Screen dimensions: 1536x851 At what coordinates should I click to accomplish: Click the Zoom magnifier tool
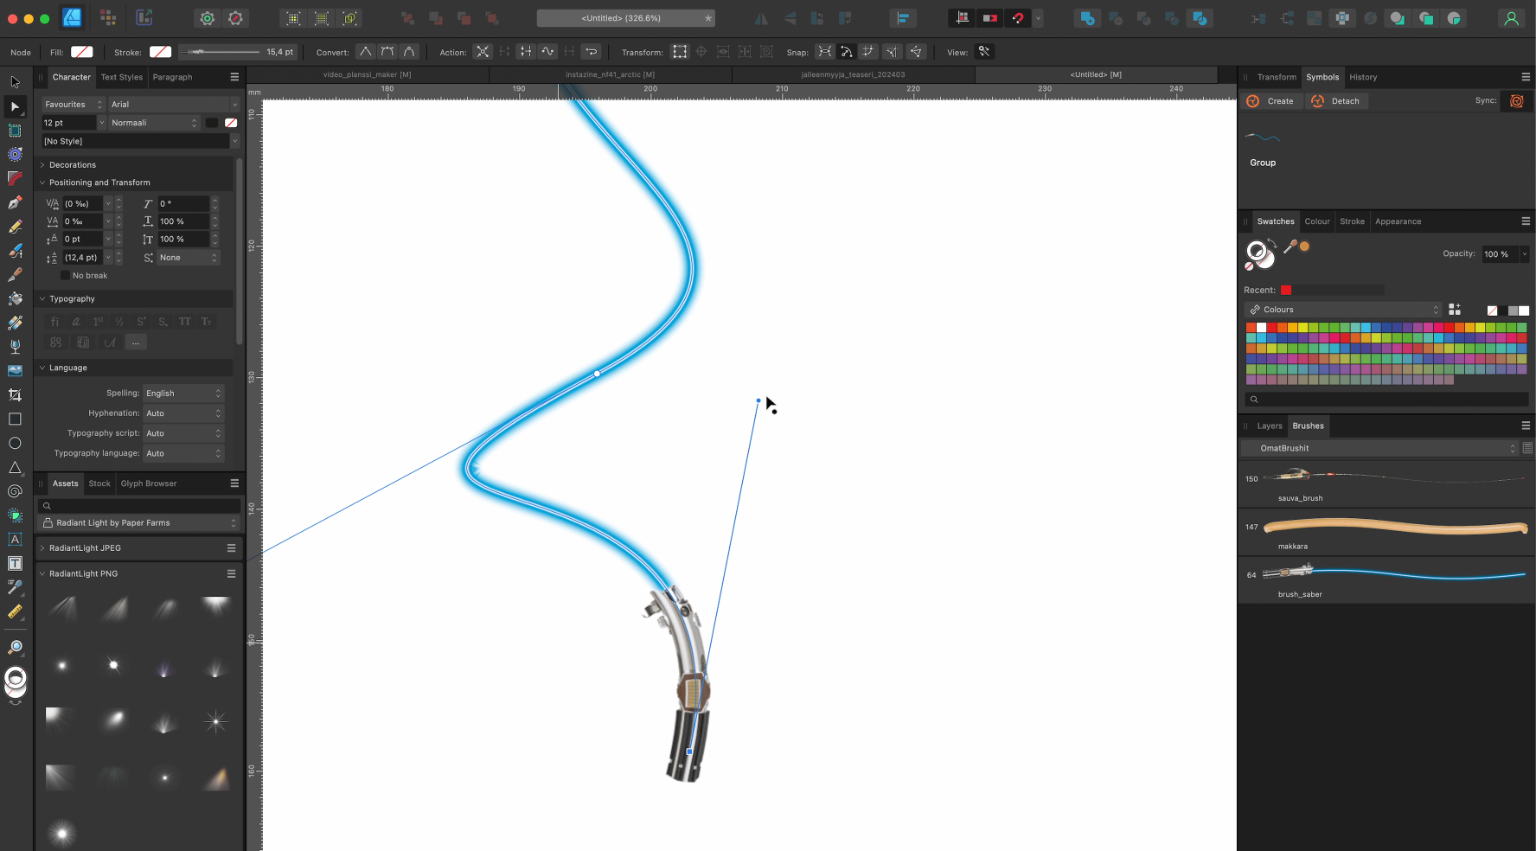[x=15, y=647]
